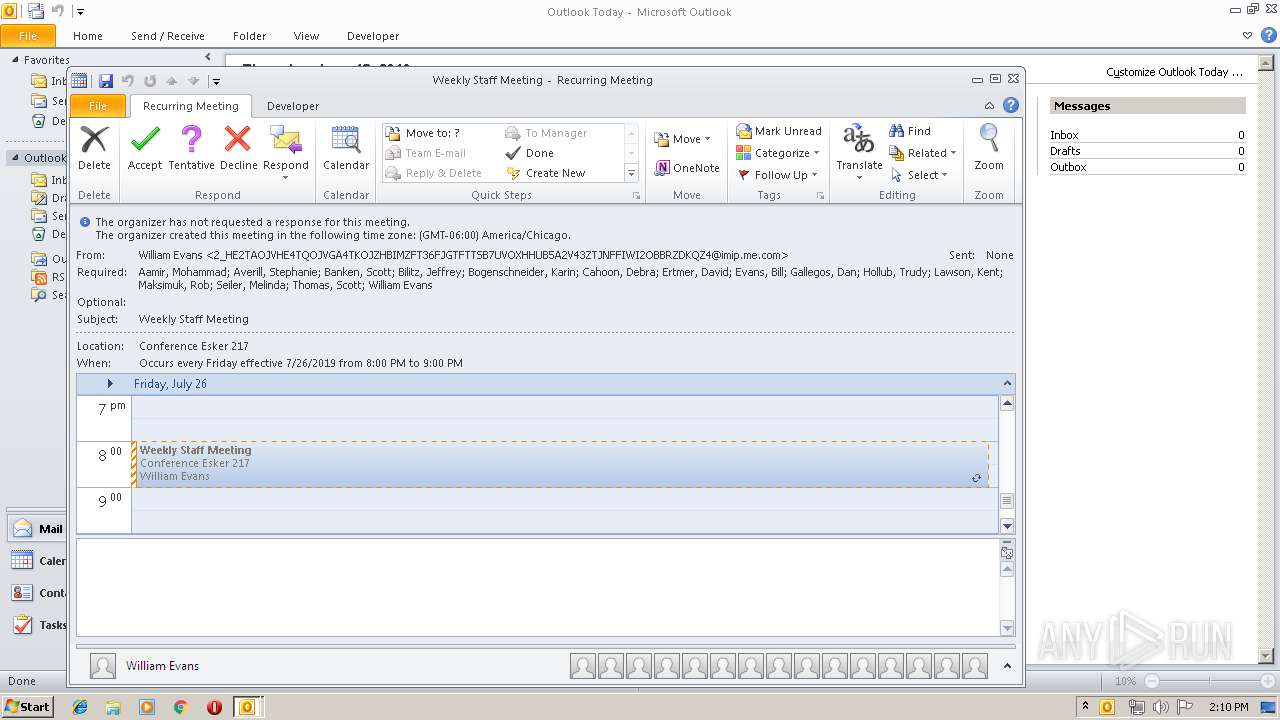Open the View tab in main window
The image size is (1280, 720).
pyautogui.click(x=306, y=36)
